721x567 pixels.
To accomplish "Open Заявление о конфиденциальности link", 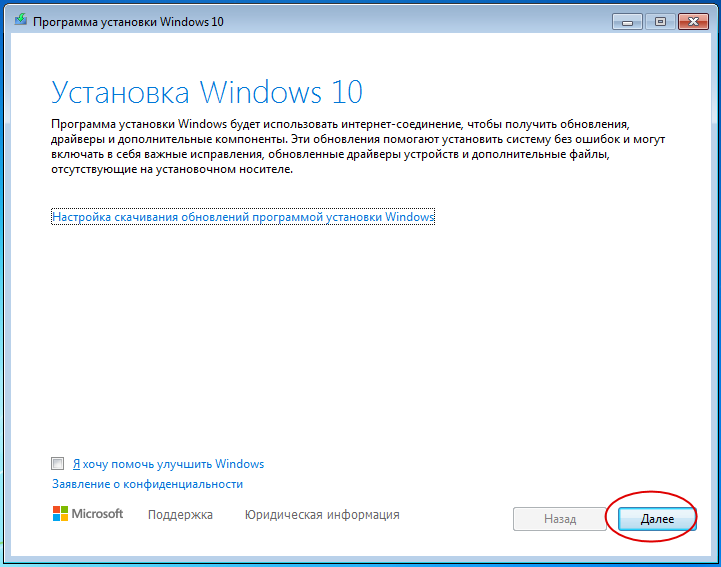I will tap(147, 484).
